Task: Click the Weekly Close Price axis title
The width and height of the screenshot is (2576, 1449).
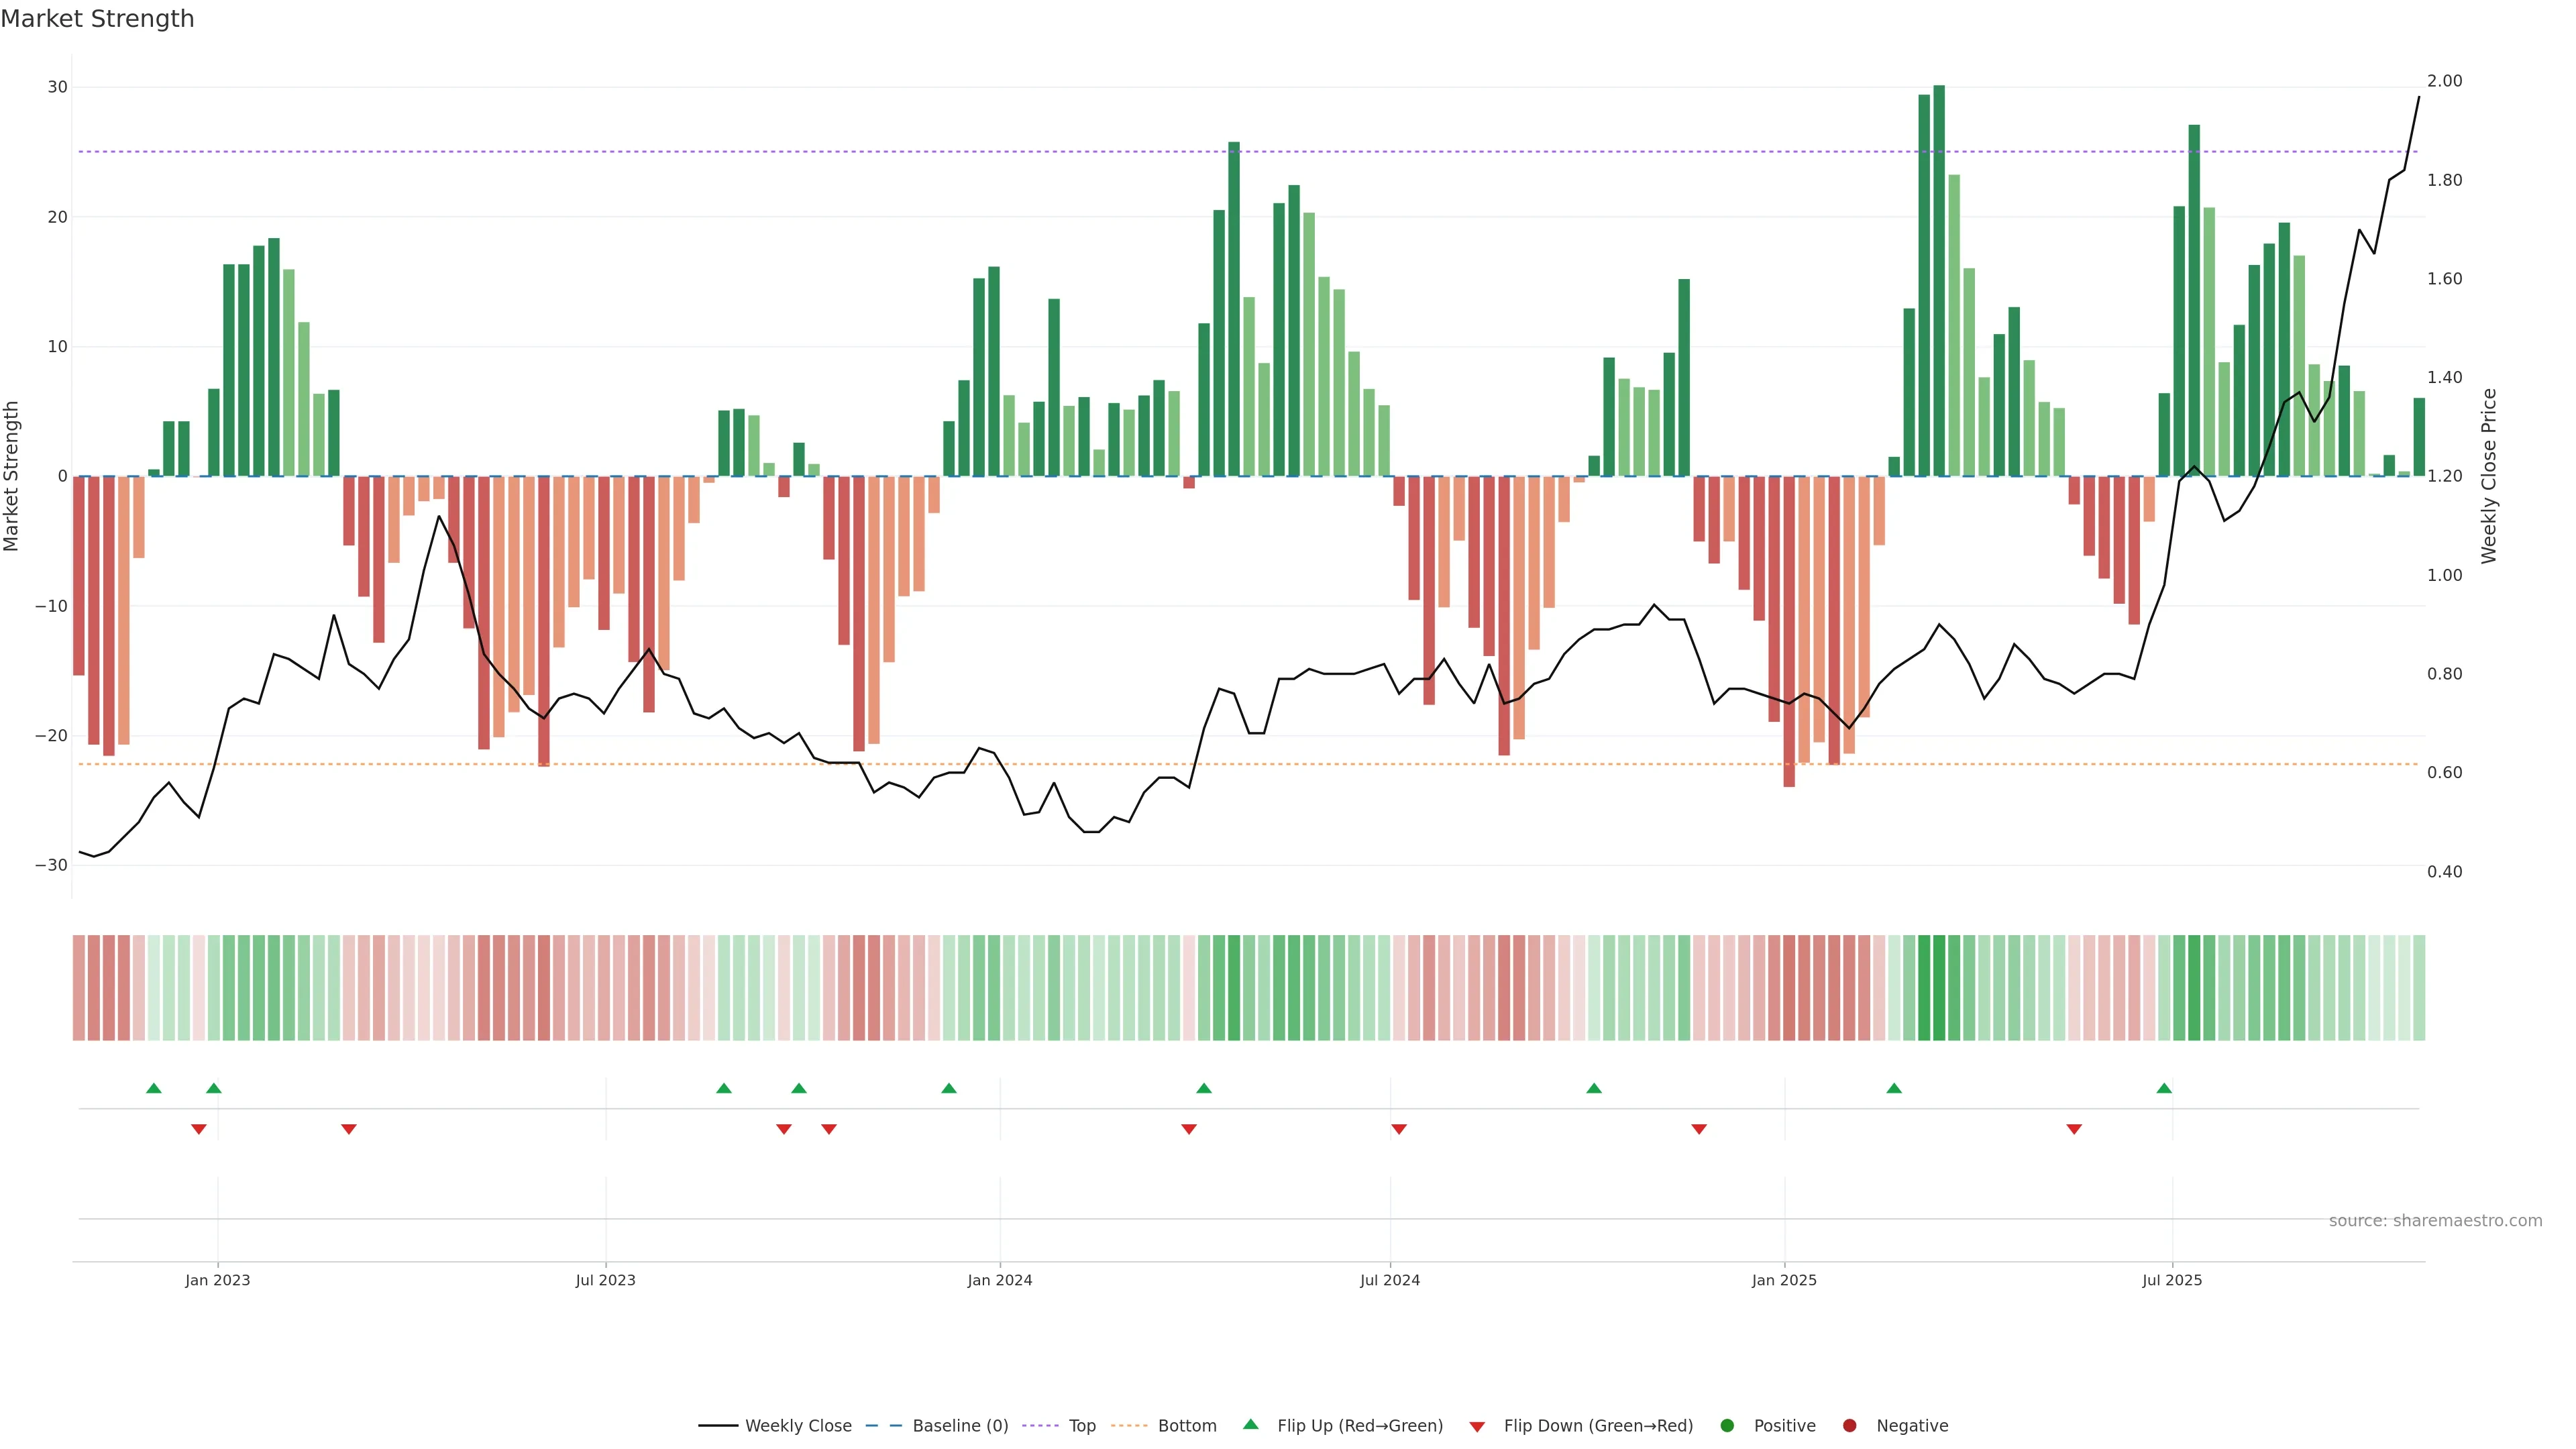Action: (x=2489, y=476)
